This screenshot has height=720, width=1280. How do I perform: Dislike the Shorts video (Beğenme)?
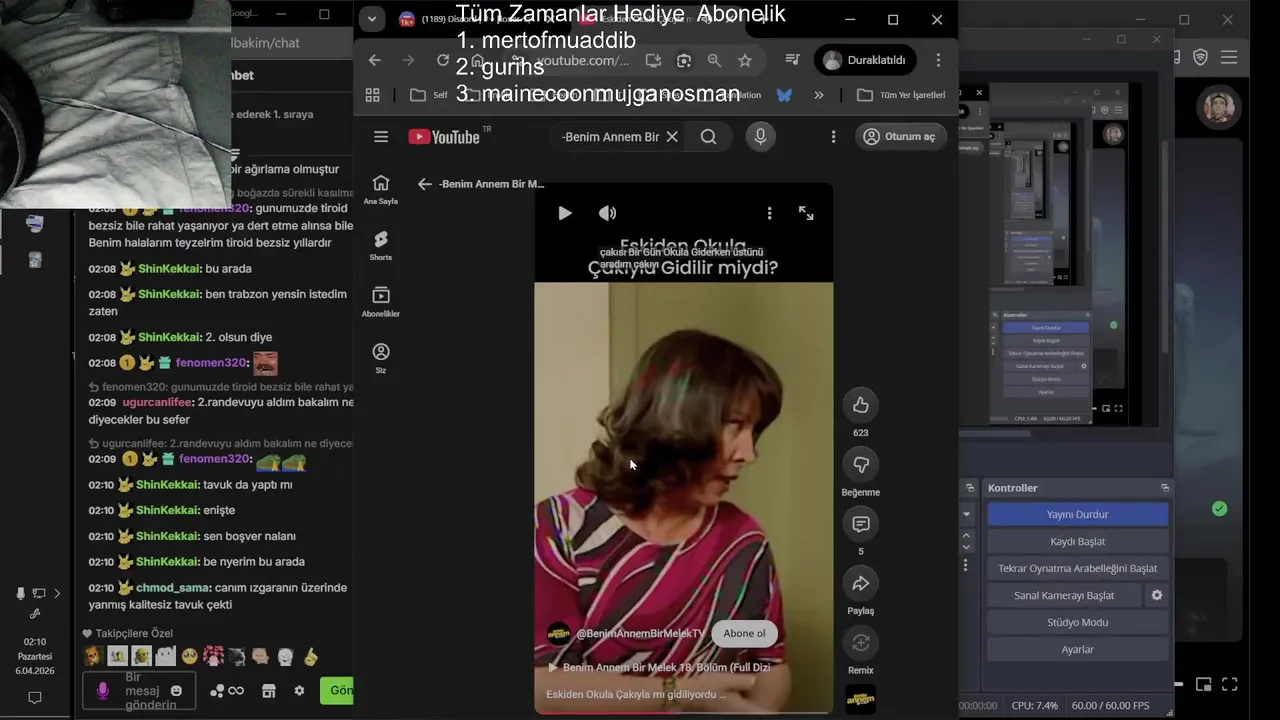point(860,464)
